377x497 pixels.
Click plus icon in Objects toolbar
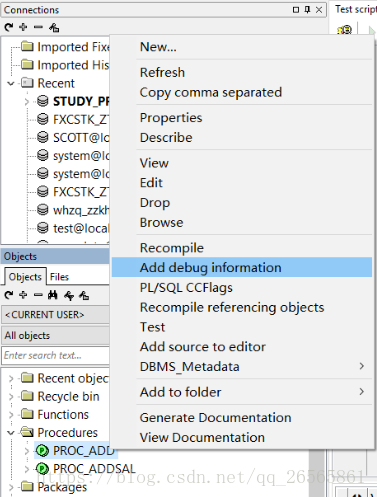pos(23,295)
